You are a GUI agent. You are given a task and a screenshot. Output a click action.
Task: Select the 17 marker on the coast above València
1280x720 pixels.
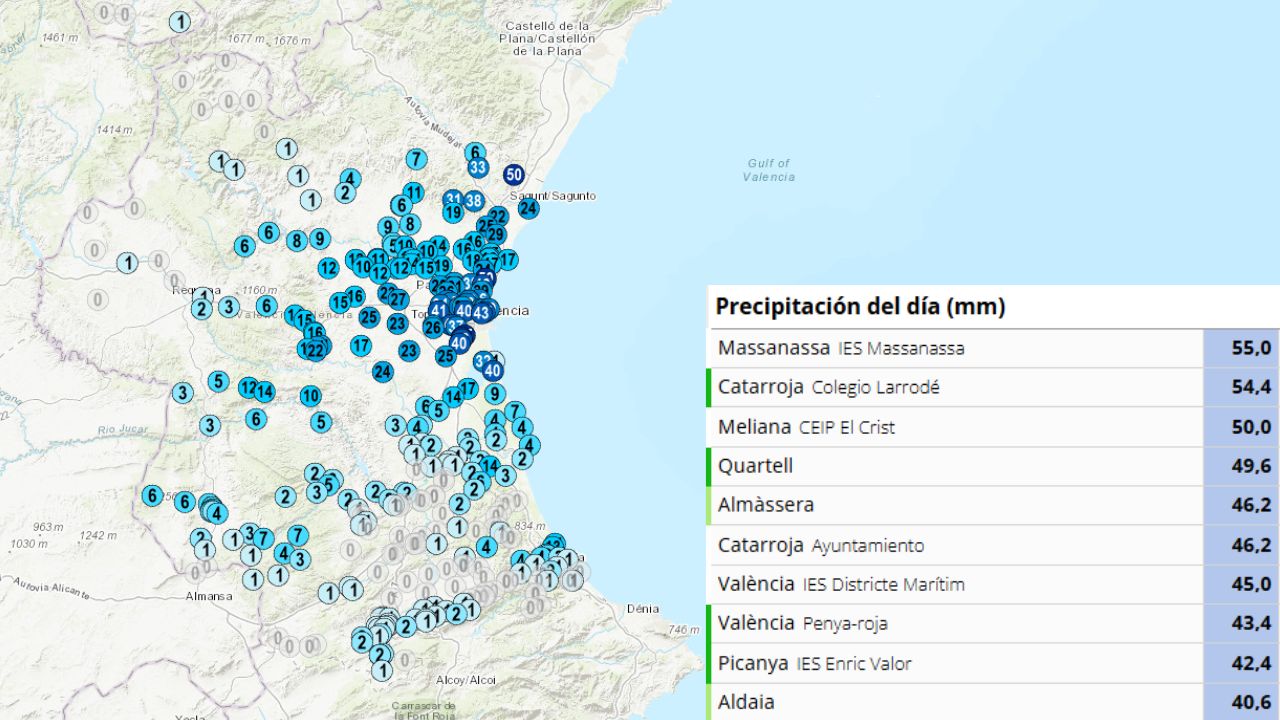[507, 260]
